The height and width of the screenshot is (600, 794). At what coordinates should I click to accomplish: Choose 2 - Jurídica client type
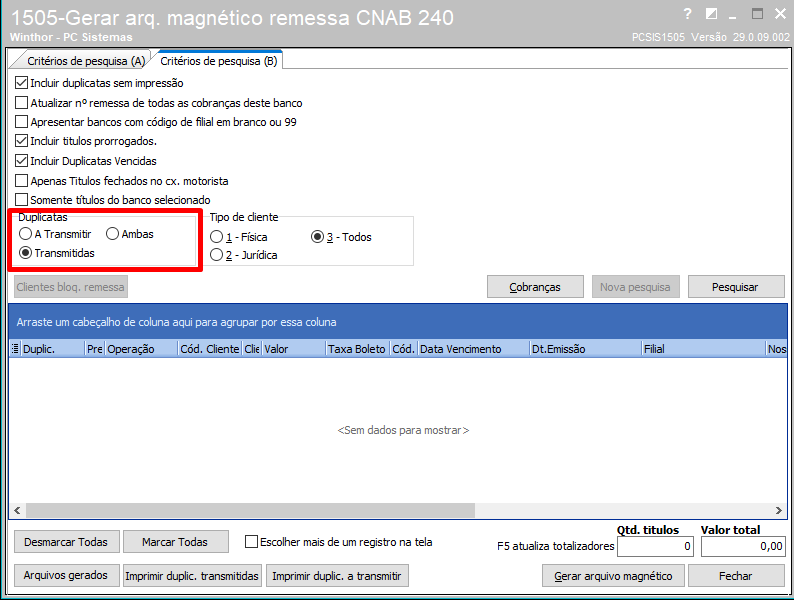(x=216, y=255)
